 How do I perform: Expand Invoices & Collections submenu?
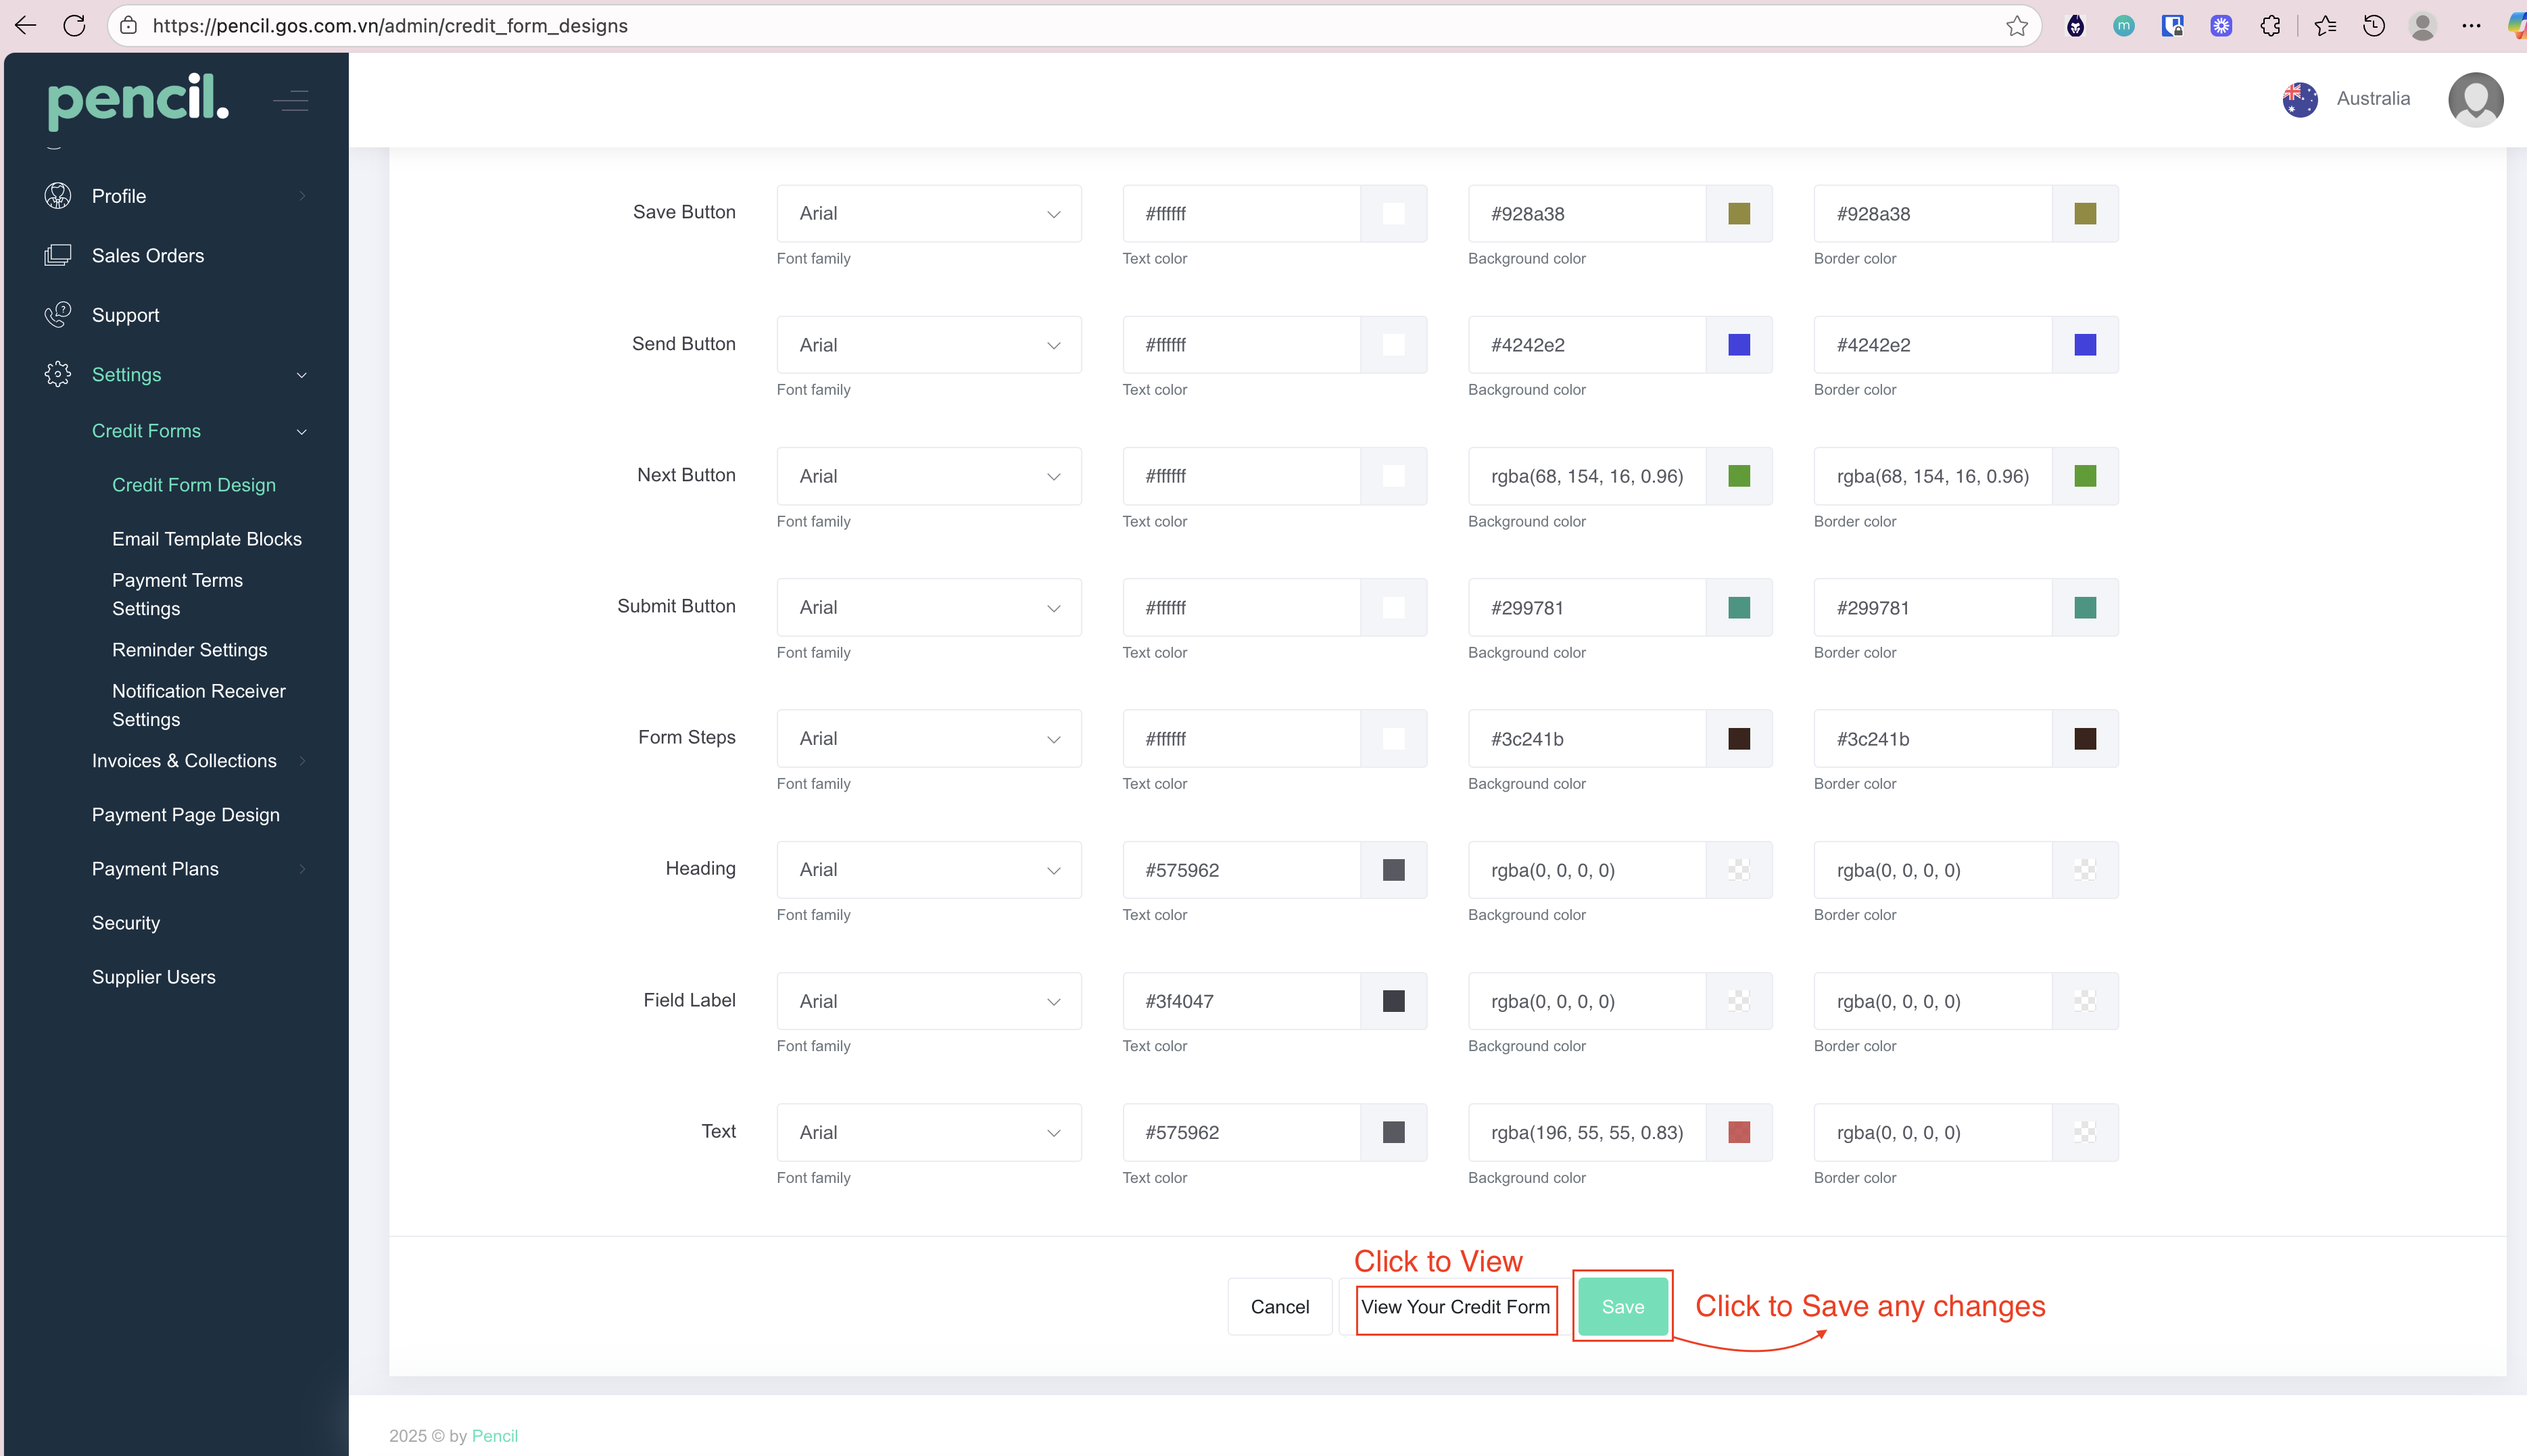(301, 761)
